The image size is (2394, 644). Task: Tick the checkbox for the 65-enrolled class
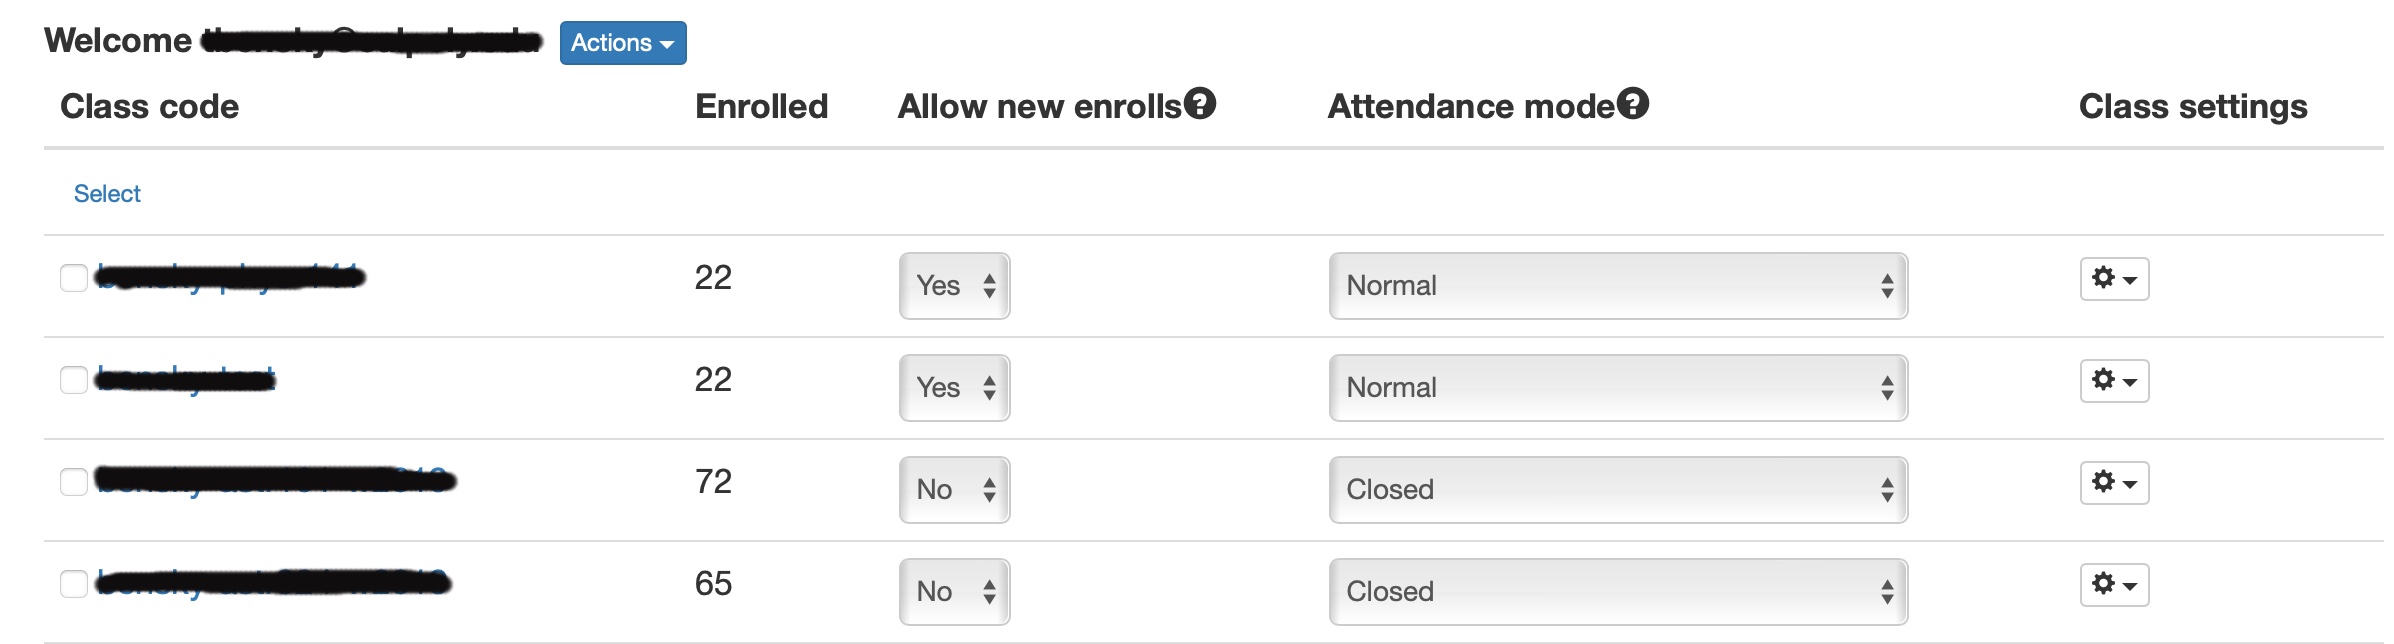point(74,584)
